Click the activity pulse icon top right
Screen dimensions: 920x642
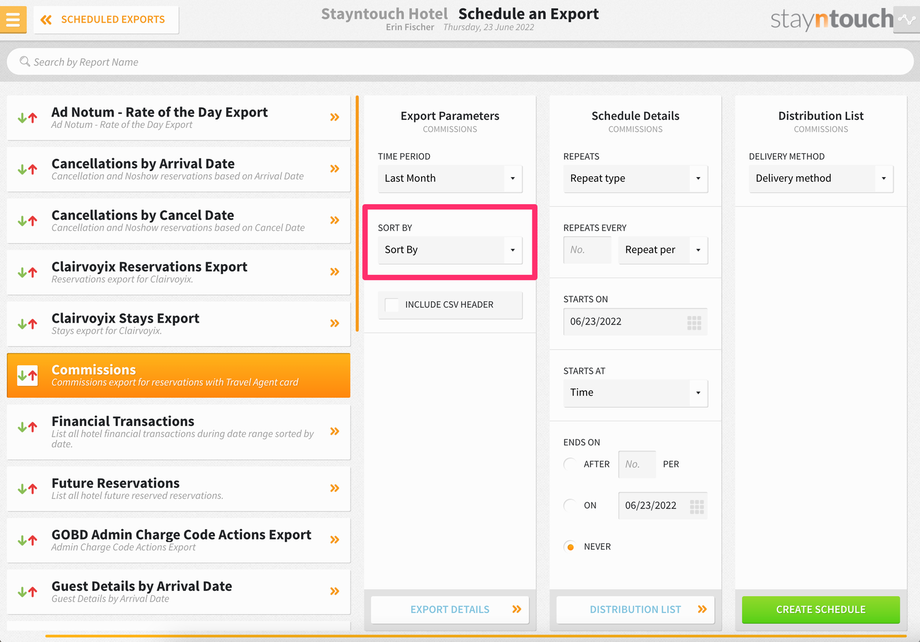coord(907,19)
